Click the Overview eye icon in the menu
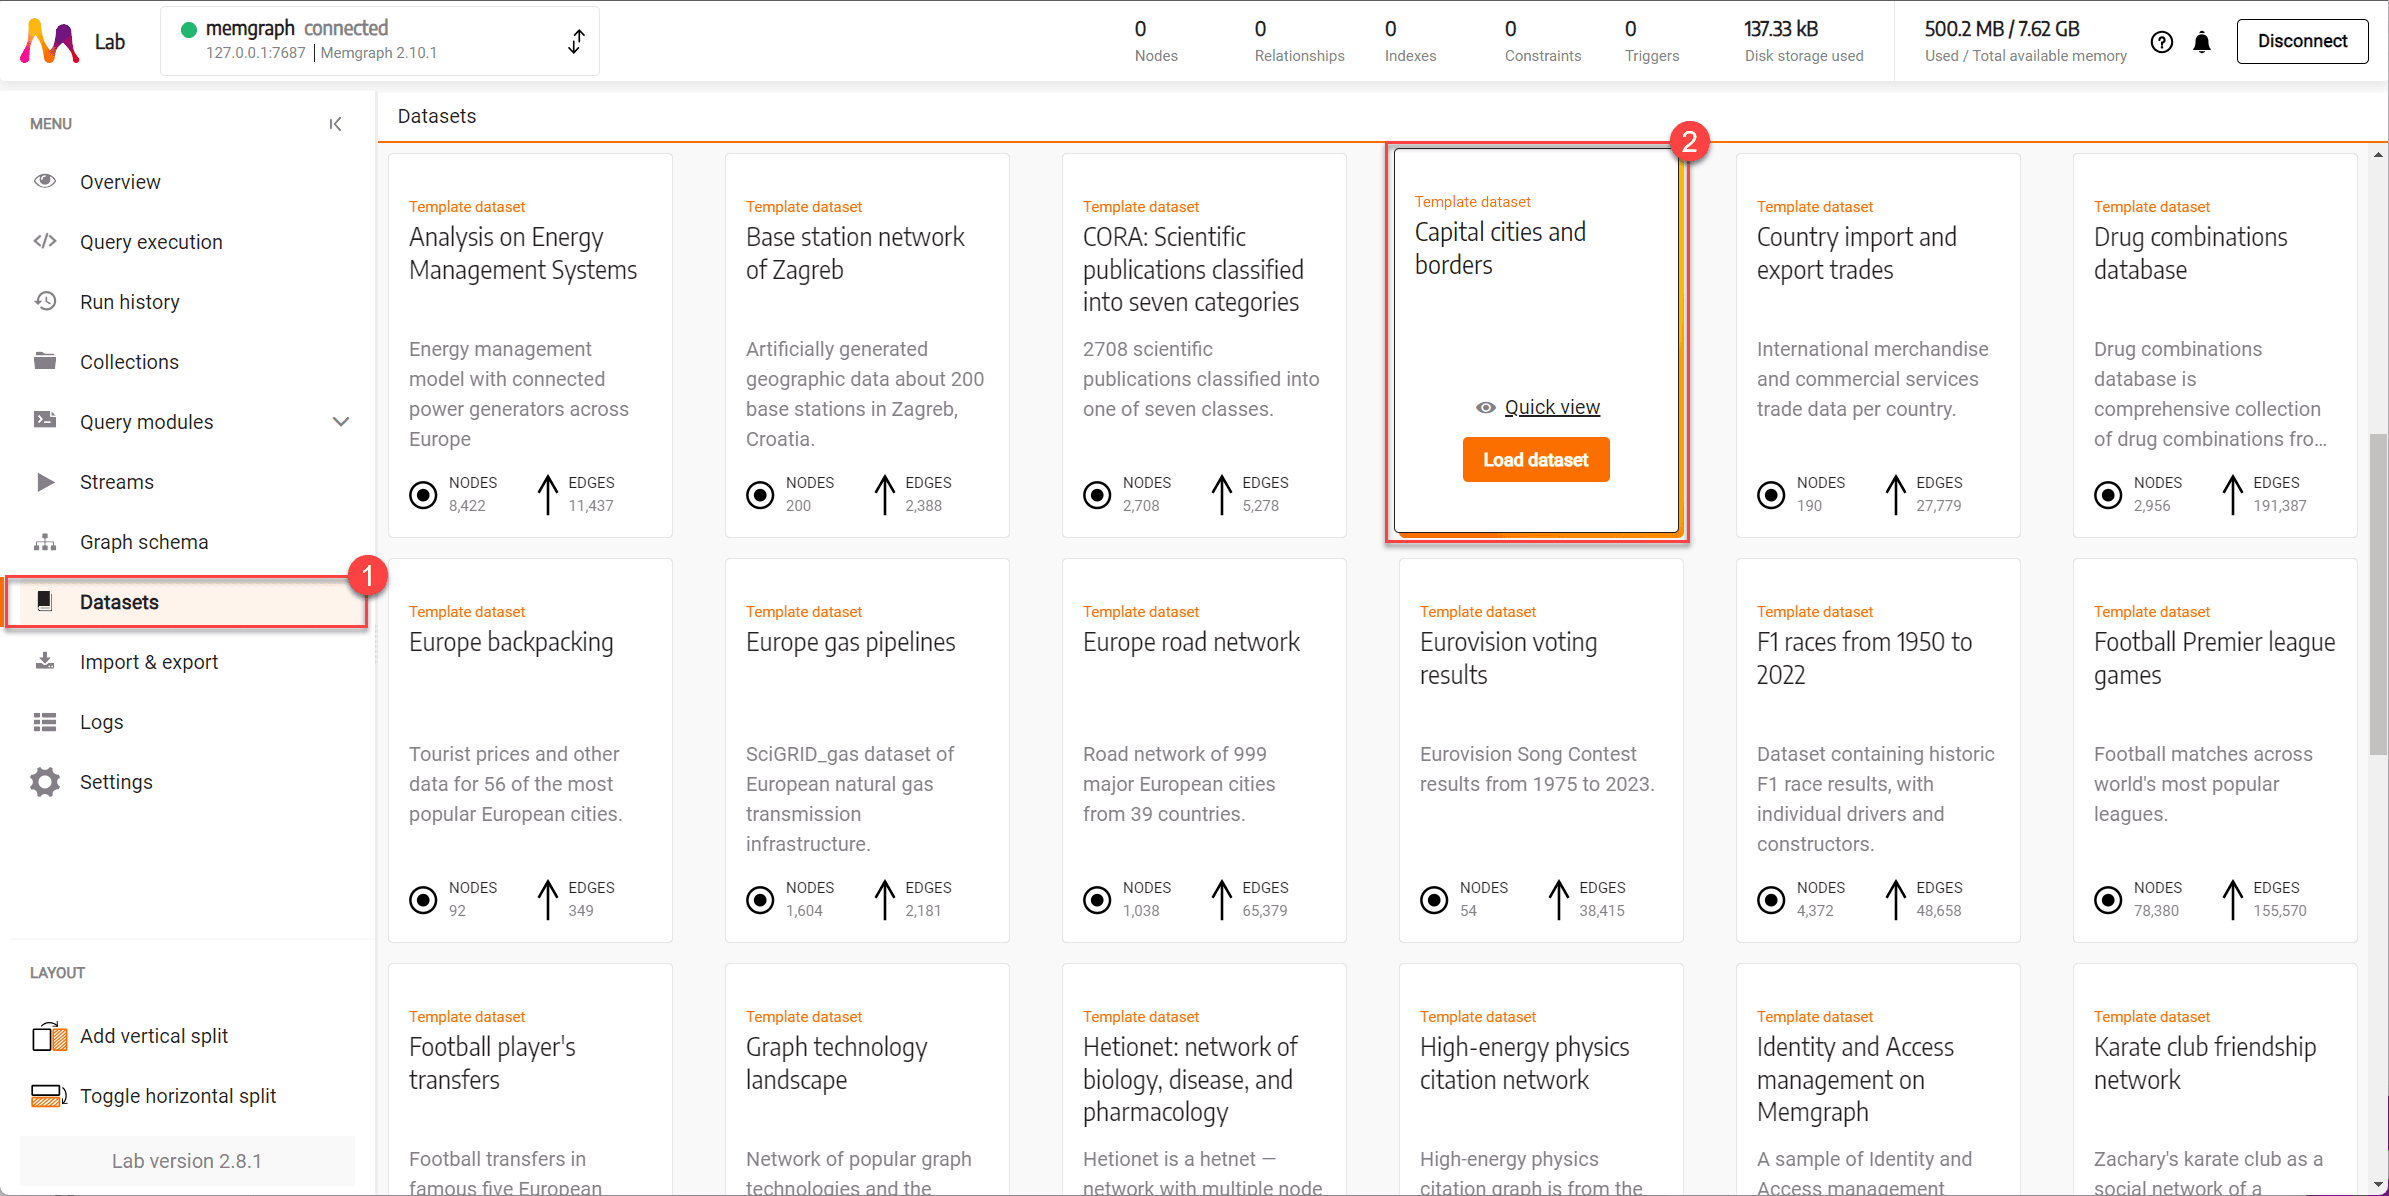Screen dimensions: 2389x1196 coord(45,181)
